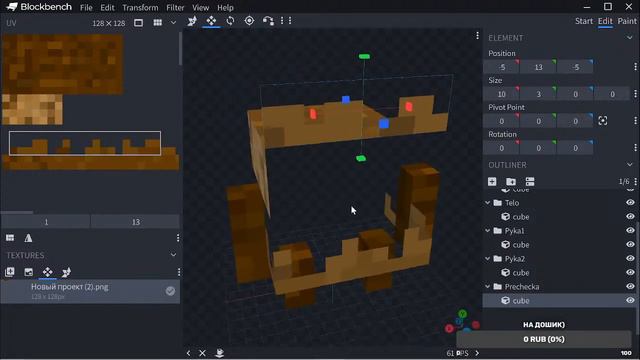Screen dimensions: 640x360
Task: Hide cube under Telo group
Action: pyautogui.click(x=630, y=216)
